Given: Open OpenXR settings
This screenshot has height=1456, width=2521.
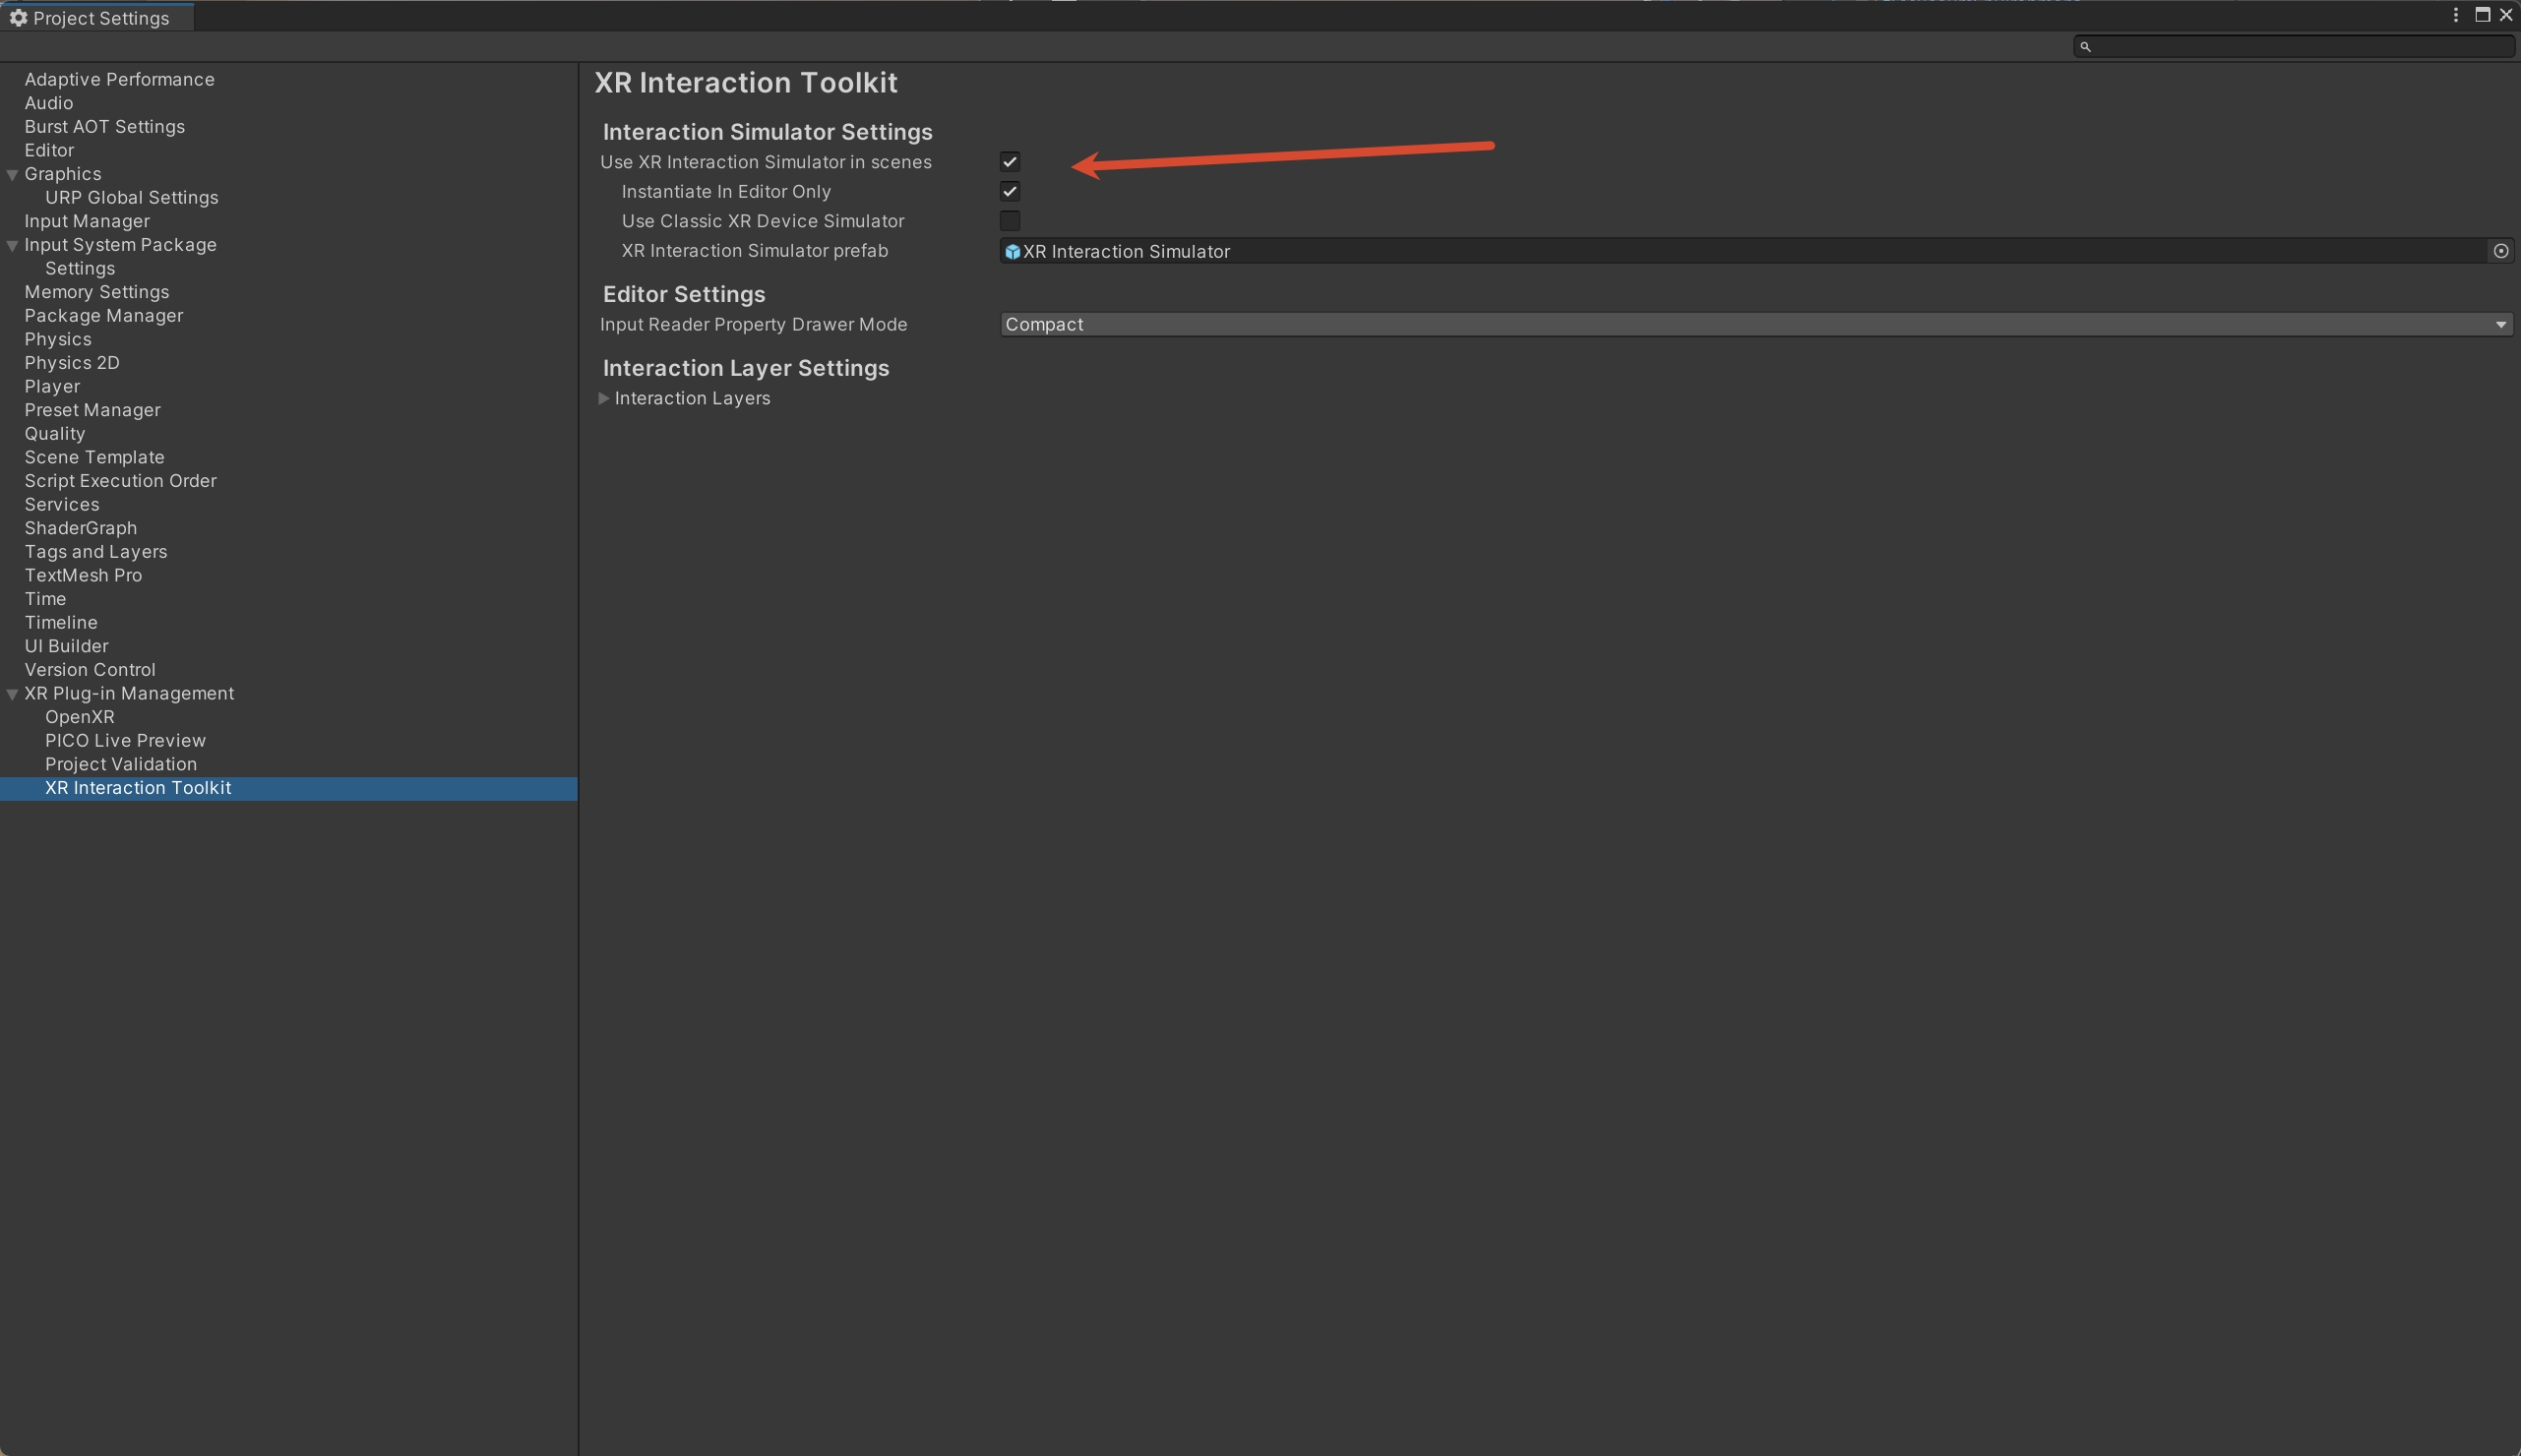Looking at the screenshot, I should (x=79, y=717).
